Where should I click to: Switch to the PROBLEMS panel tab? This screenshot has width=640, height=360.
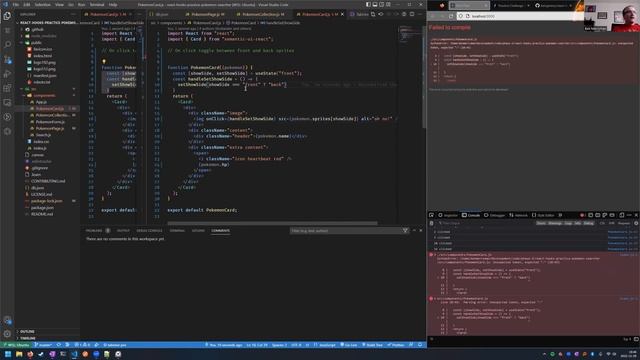(x=94, y=231)
